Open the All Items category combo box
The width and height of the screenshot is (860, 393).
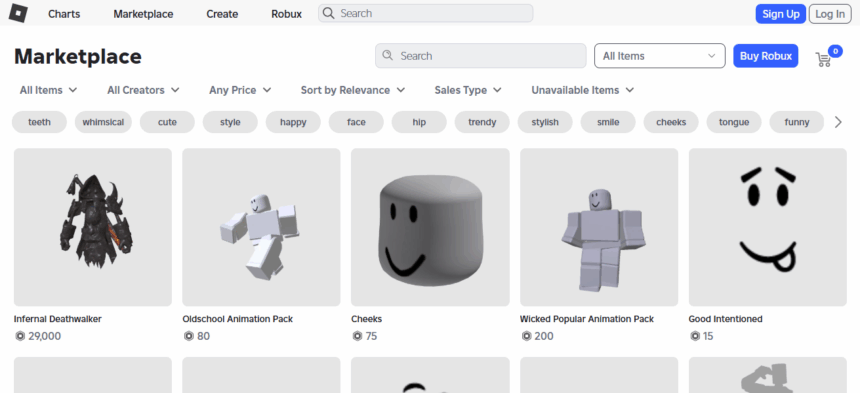pos(660,56)
